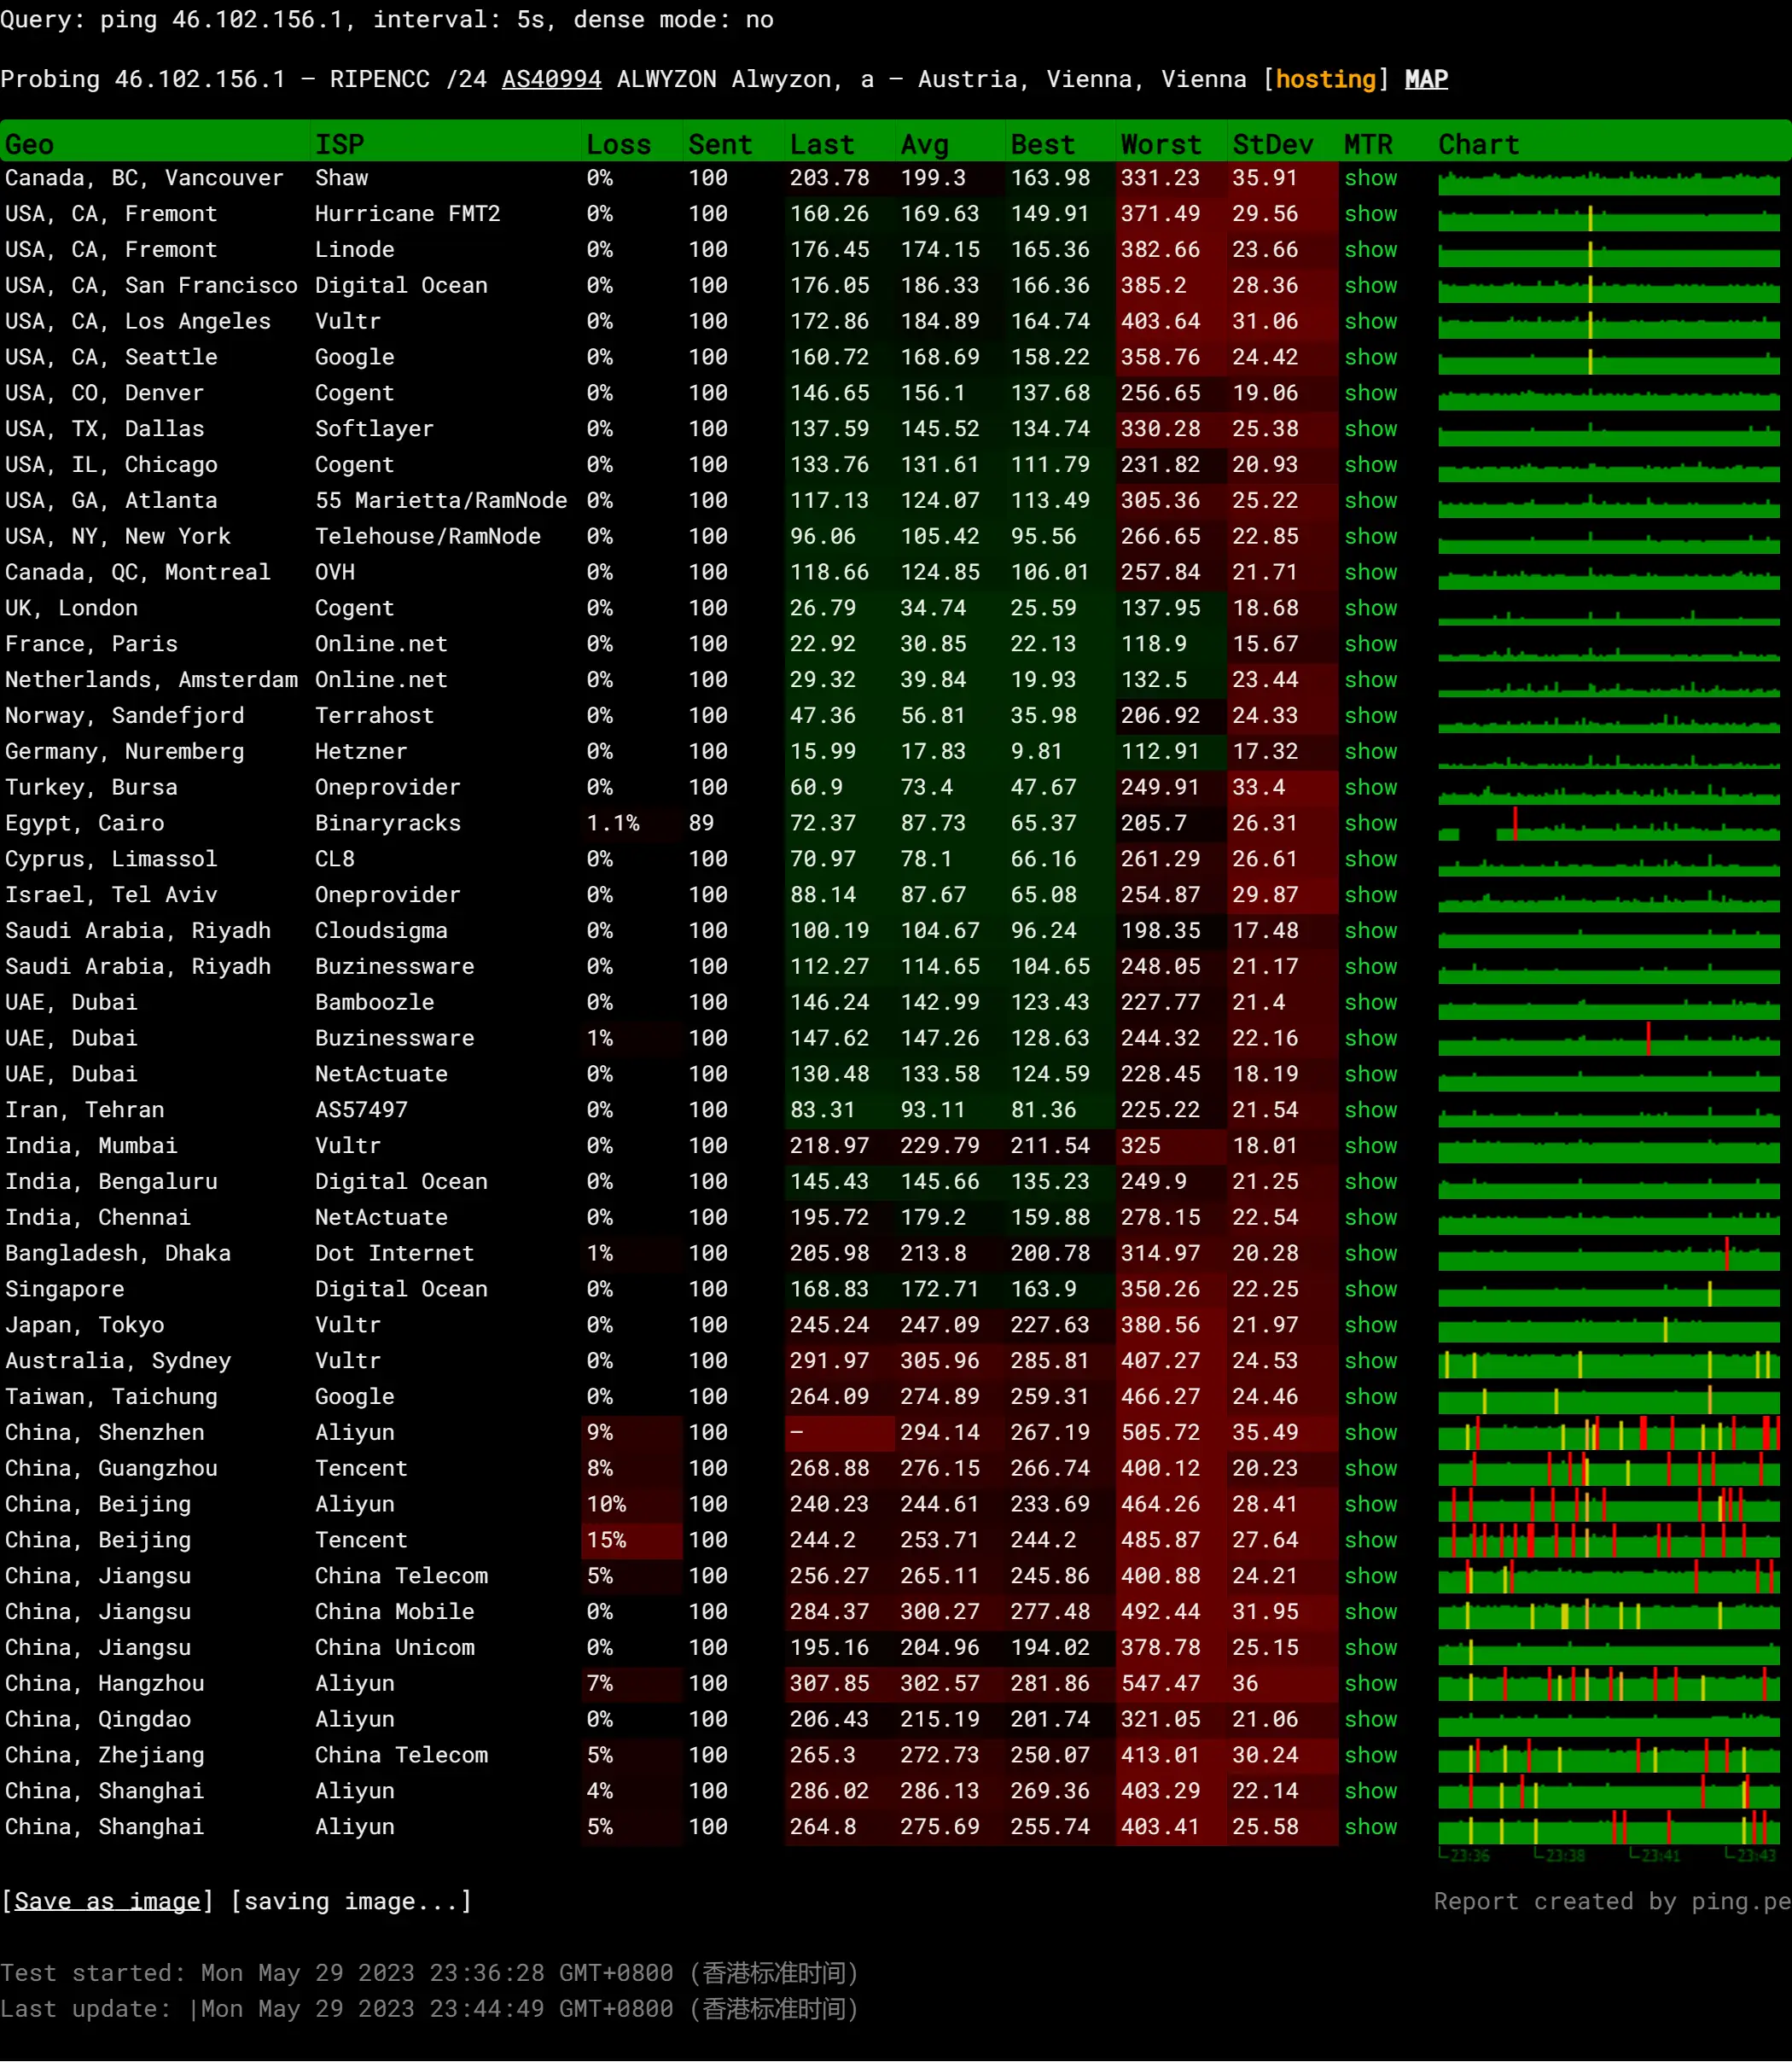Sort by the Worst column header
Viewport: 1792px width, 2062px height.
click(x=1161, y=144)
